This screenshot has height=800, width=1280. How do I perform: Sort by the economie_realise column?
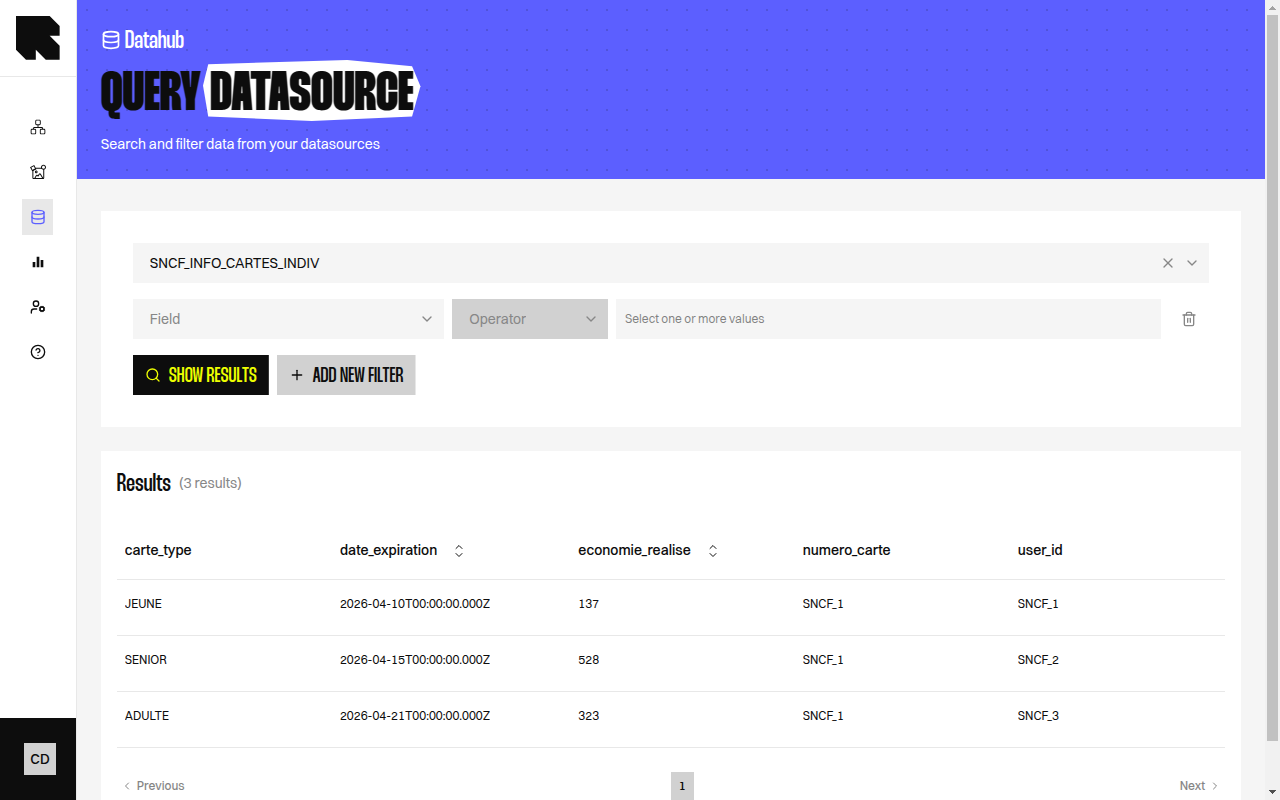point(713,550)
